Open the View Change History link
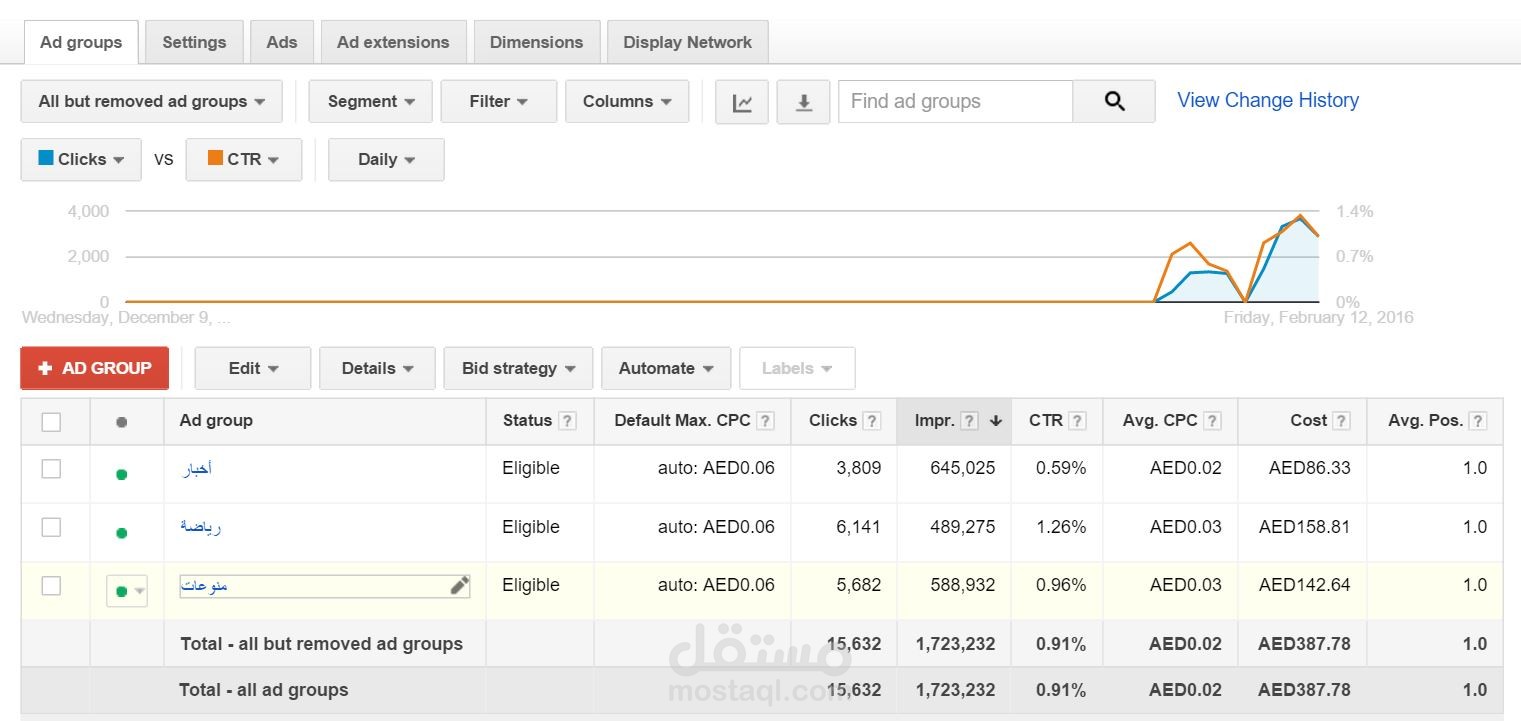This screenshot has width=1521, height=721. tap(1267, 100)
